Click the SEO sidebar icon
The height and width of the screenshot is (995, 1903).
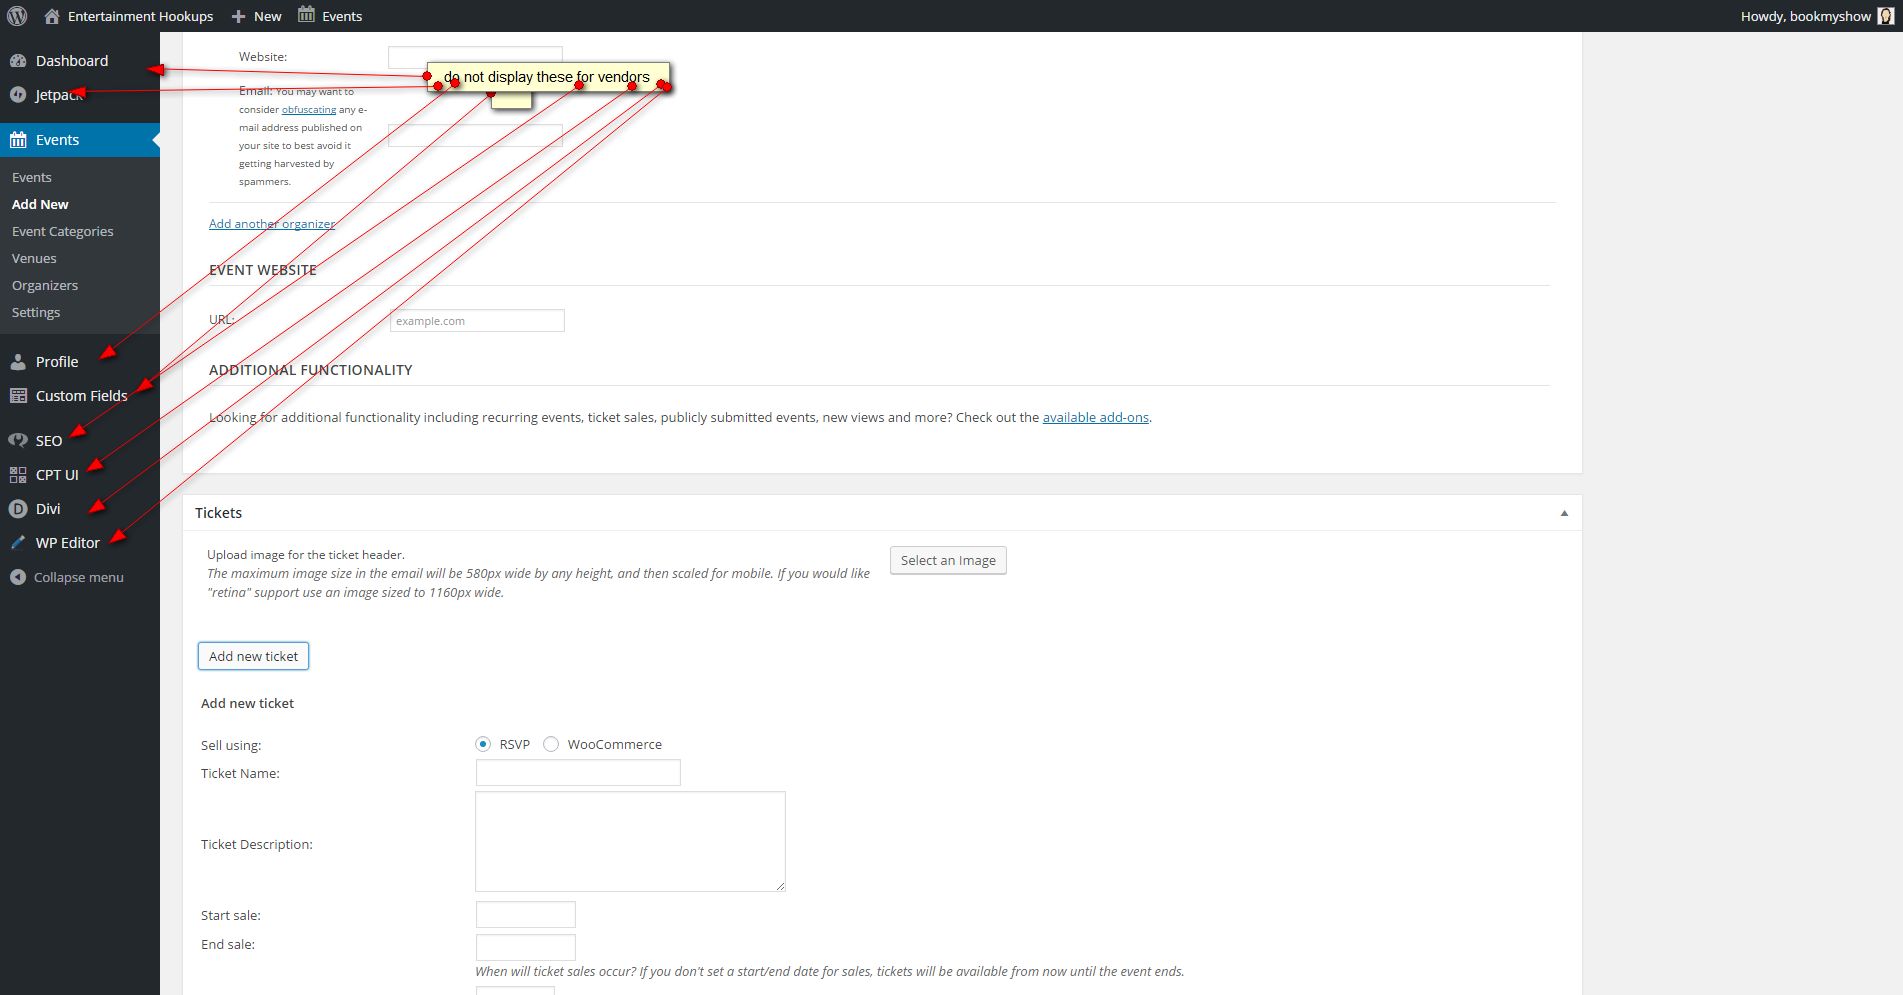point(18,441)
